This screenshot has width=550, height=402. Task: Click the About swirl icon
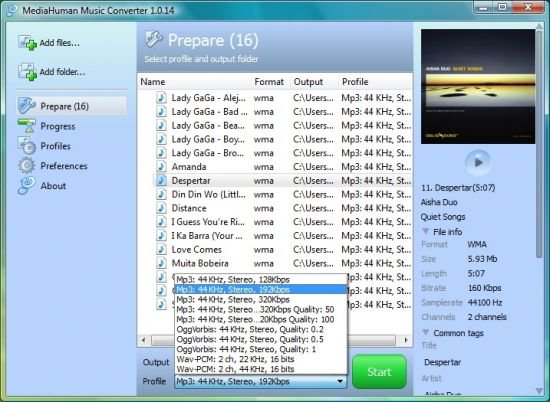point(27,186)
